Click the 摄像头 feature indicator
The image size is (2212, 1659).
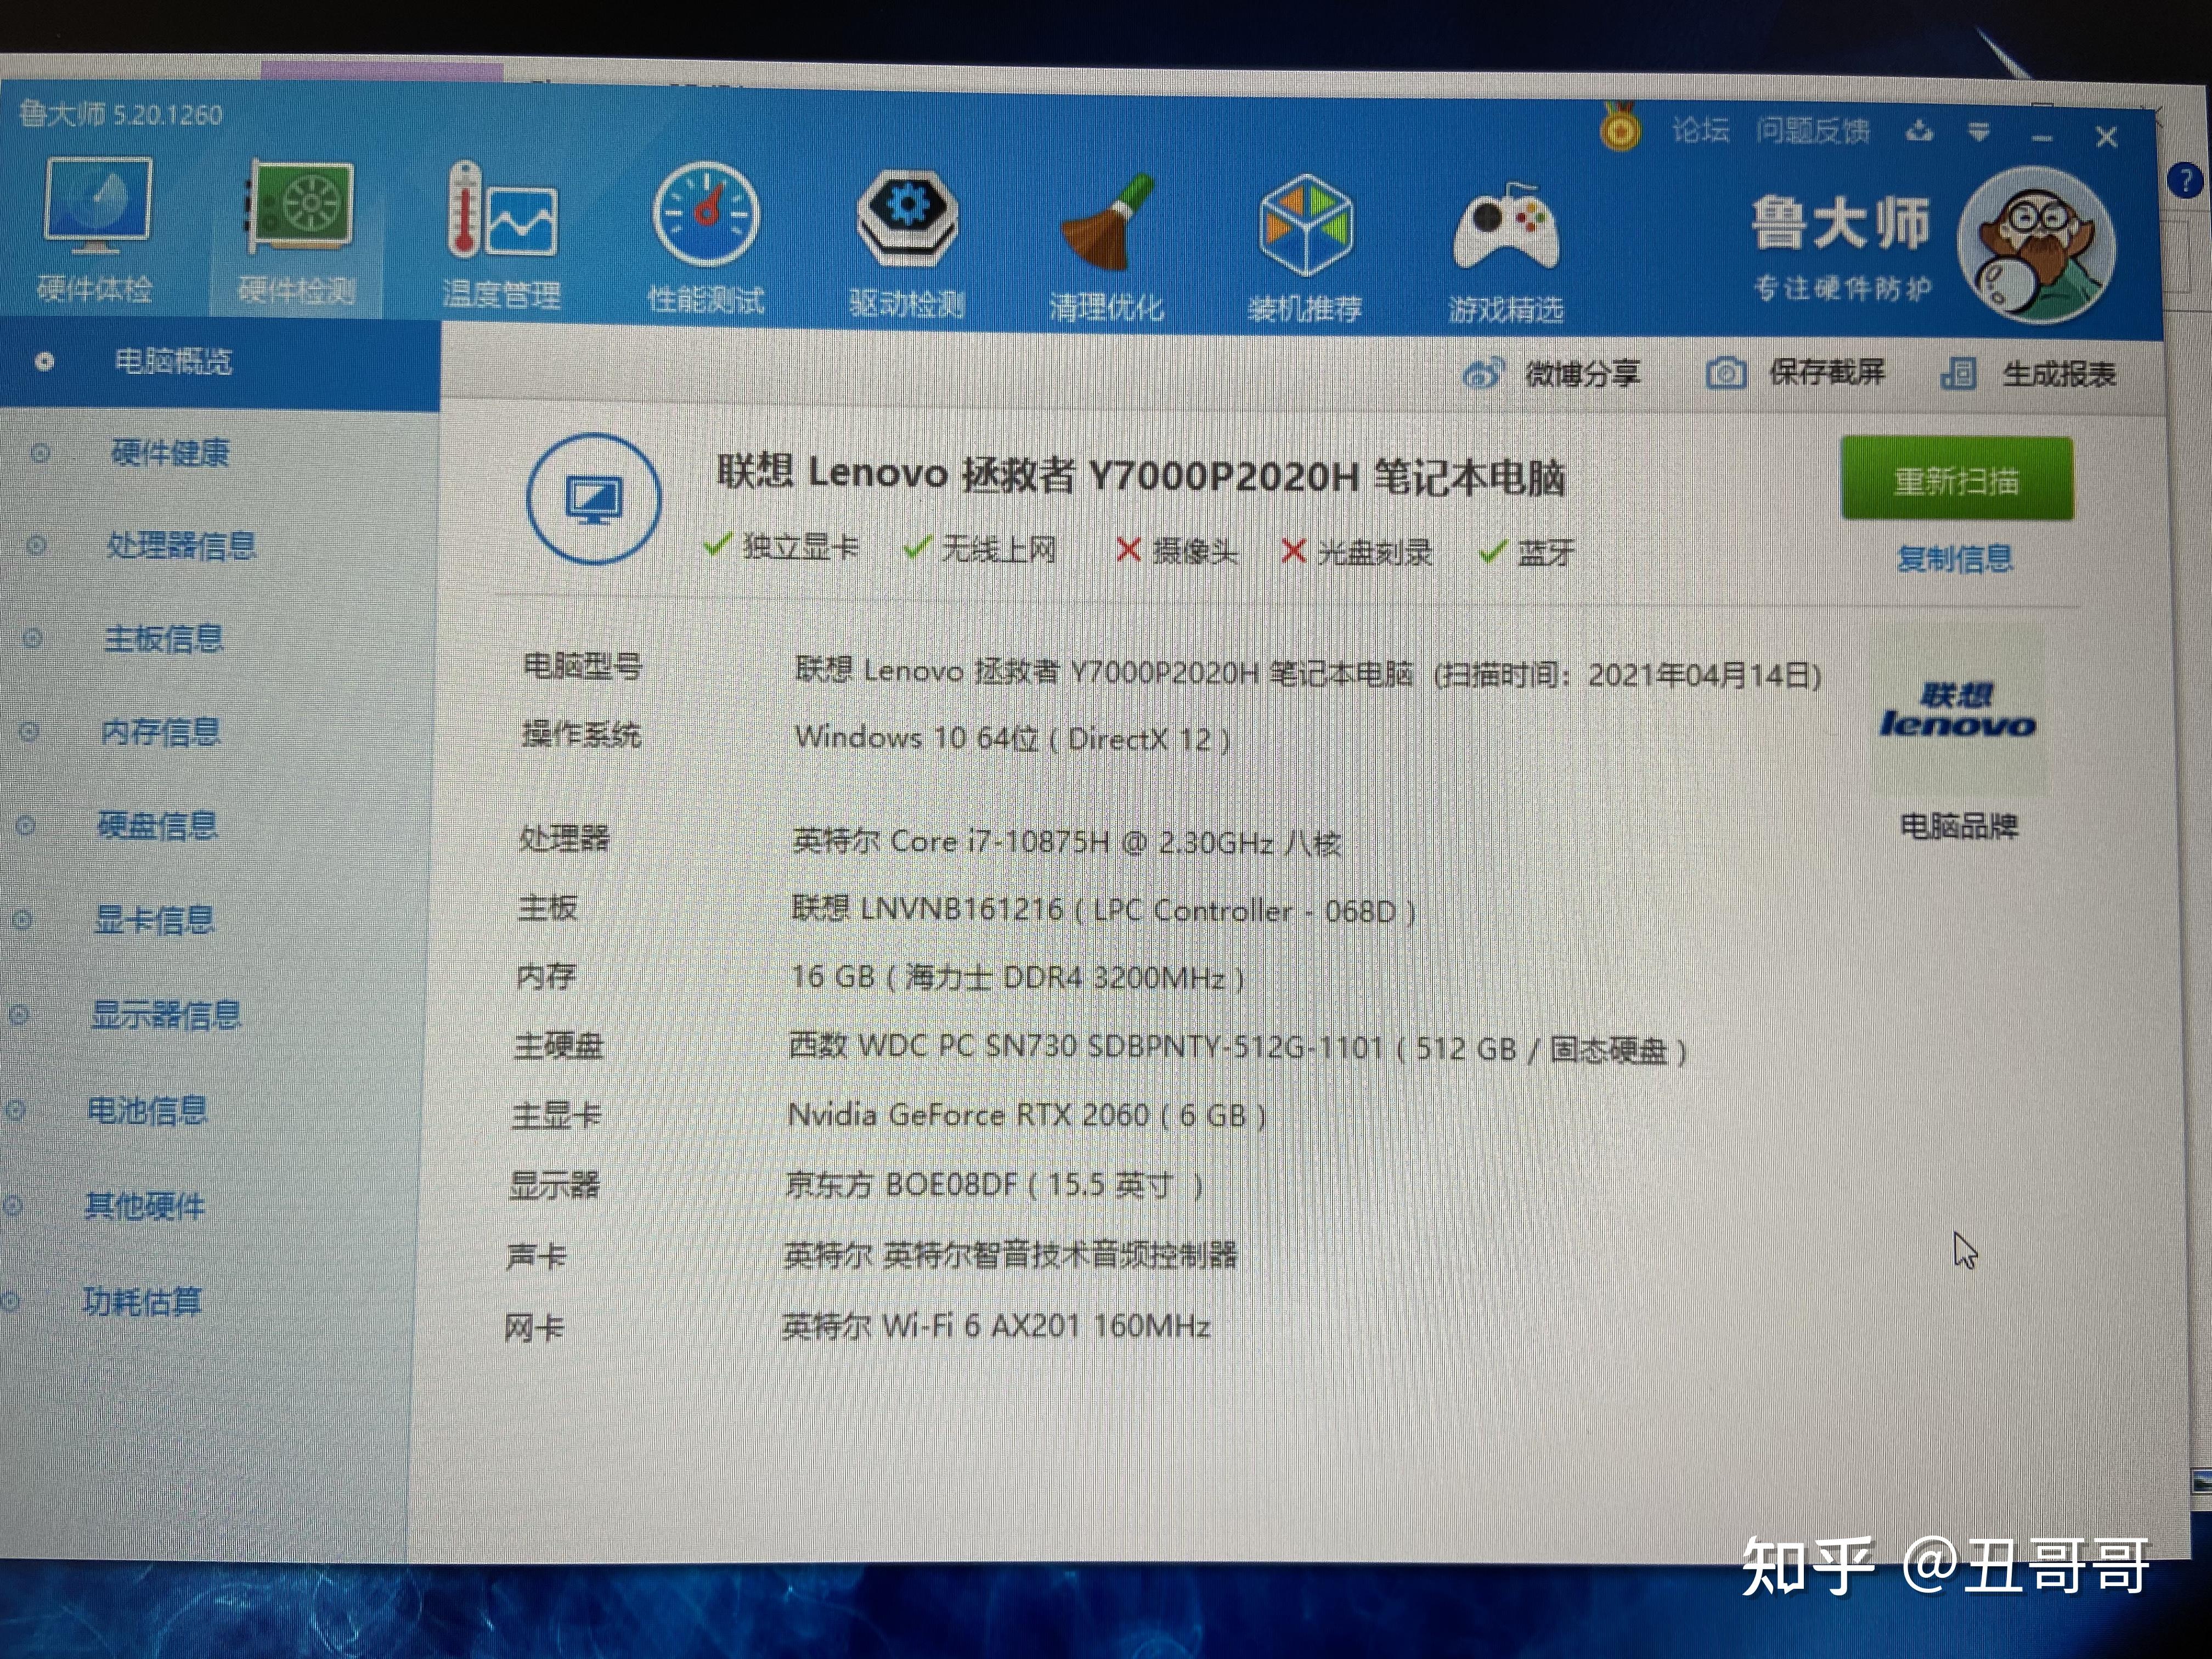(x=1177, y=551)
